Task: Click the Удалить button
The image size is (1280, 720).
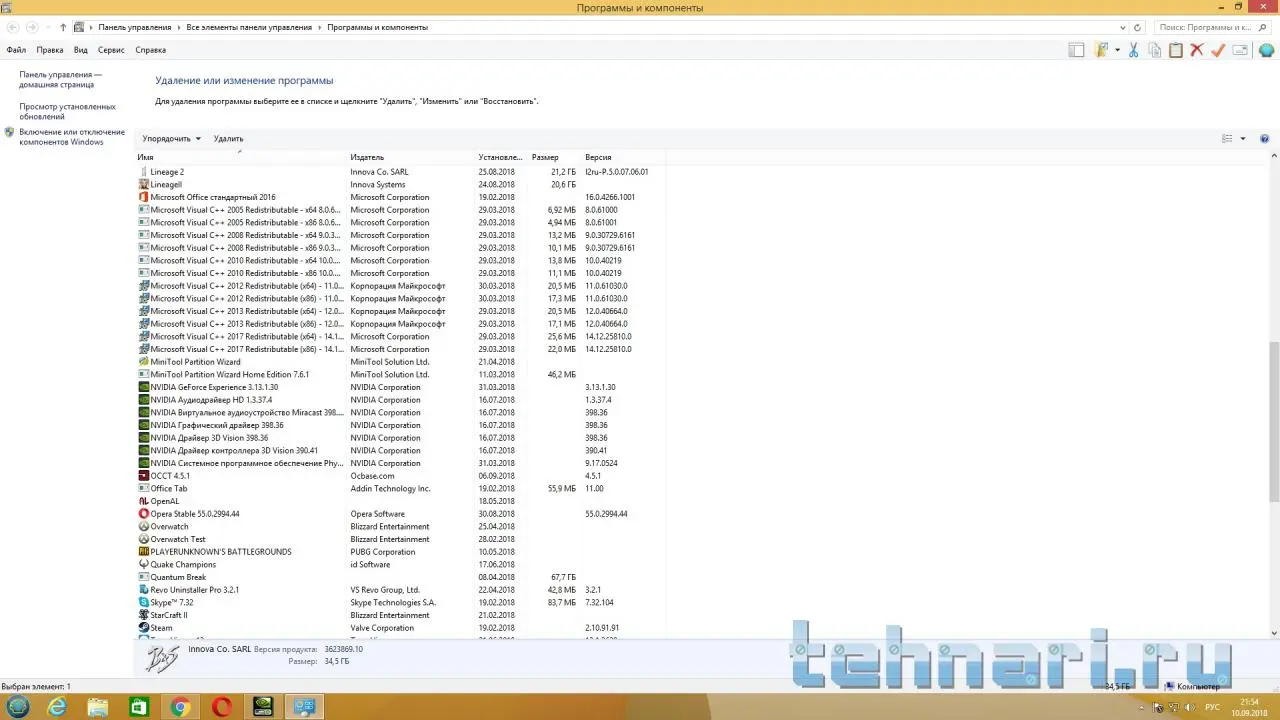Action: (x=228, y=139)
